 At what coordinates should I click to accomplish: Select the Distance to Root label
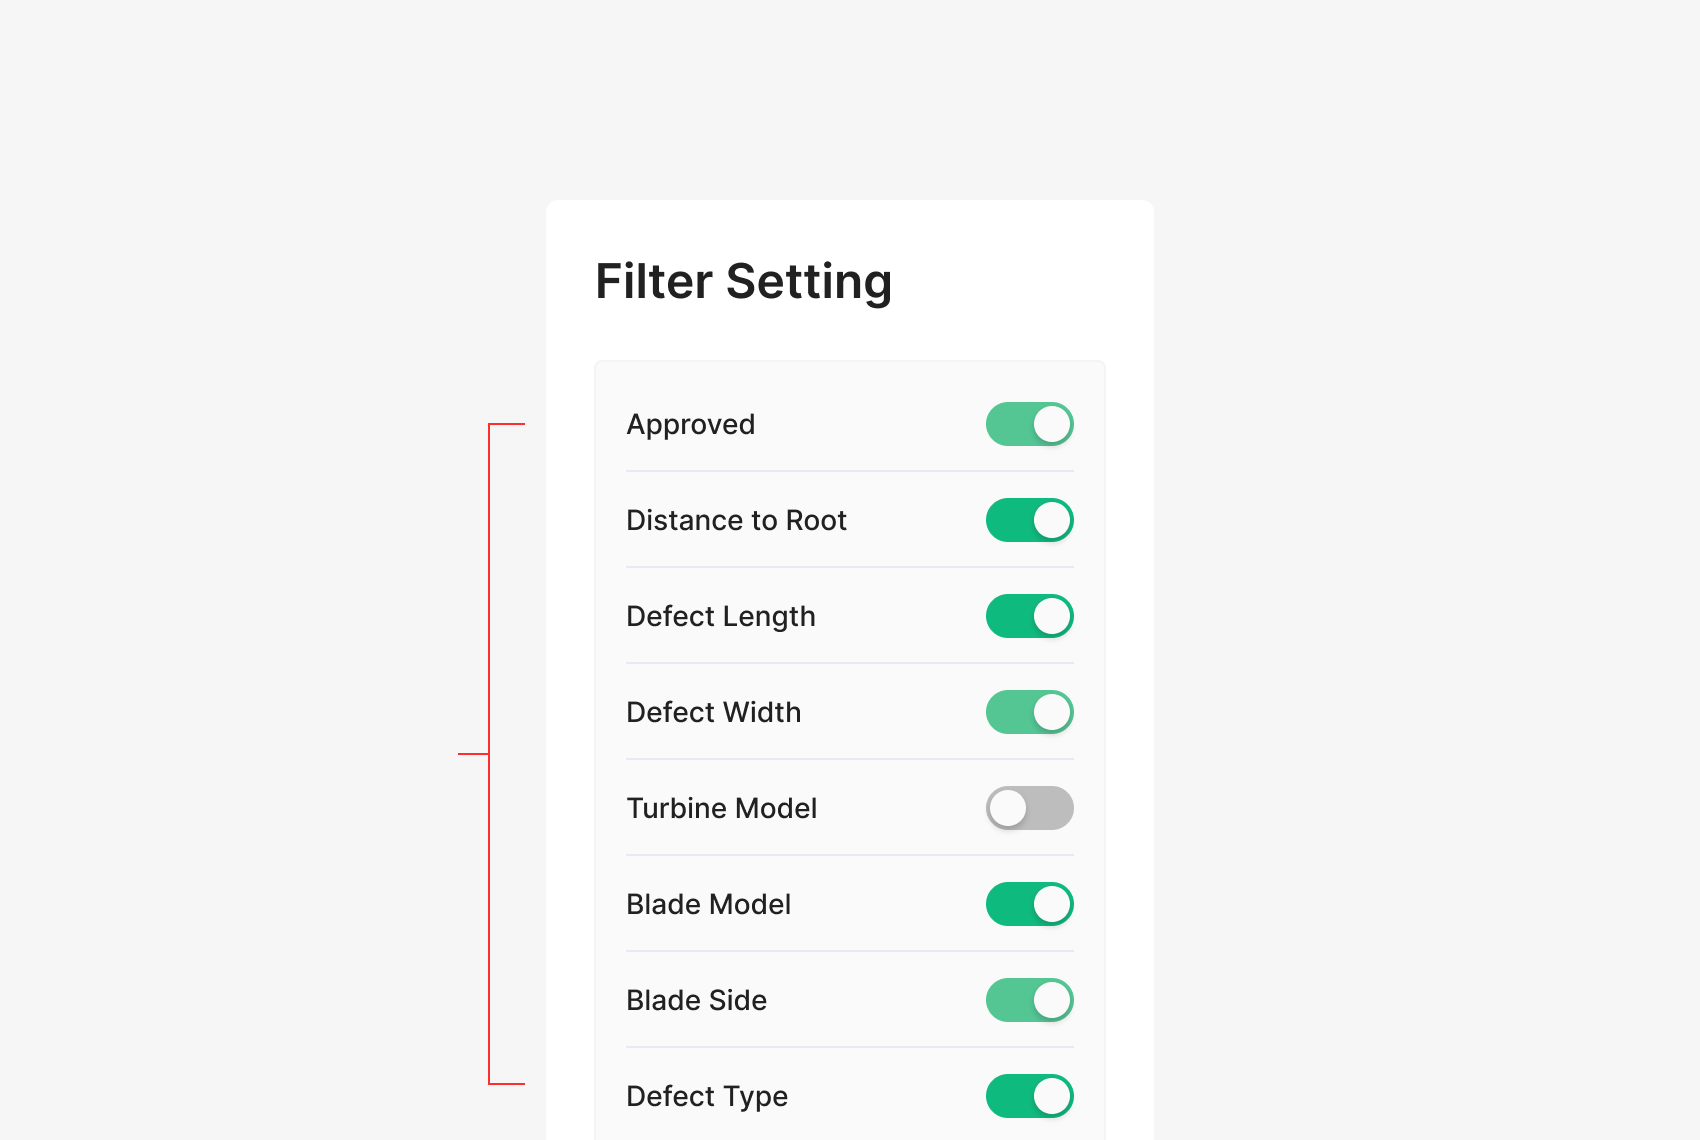point(736,521)
